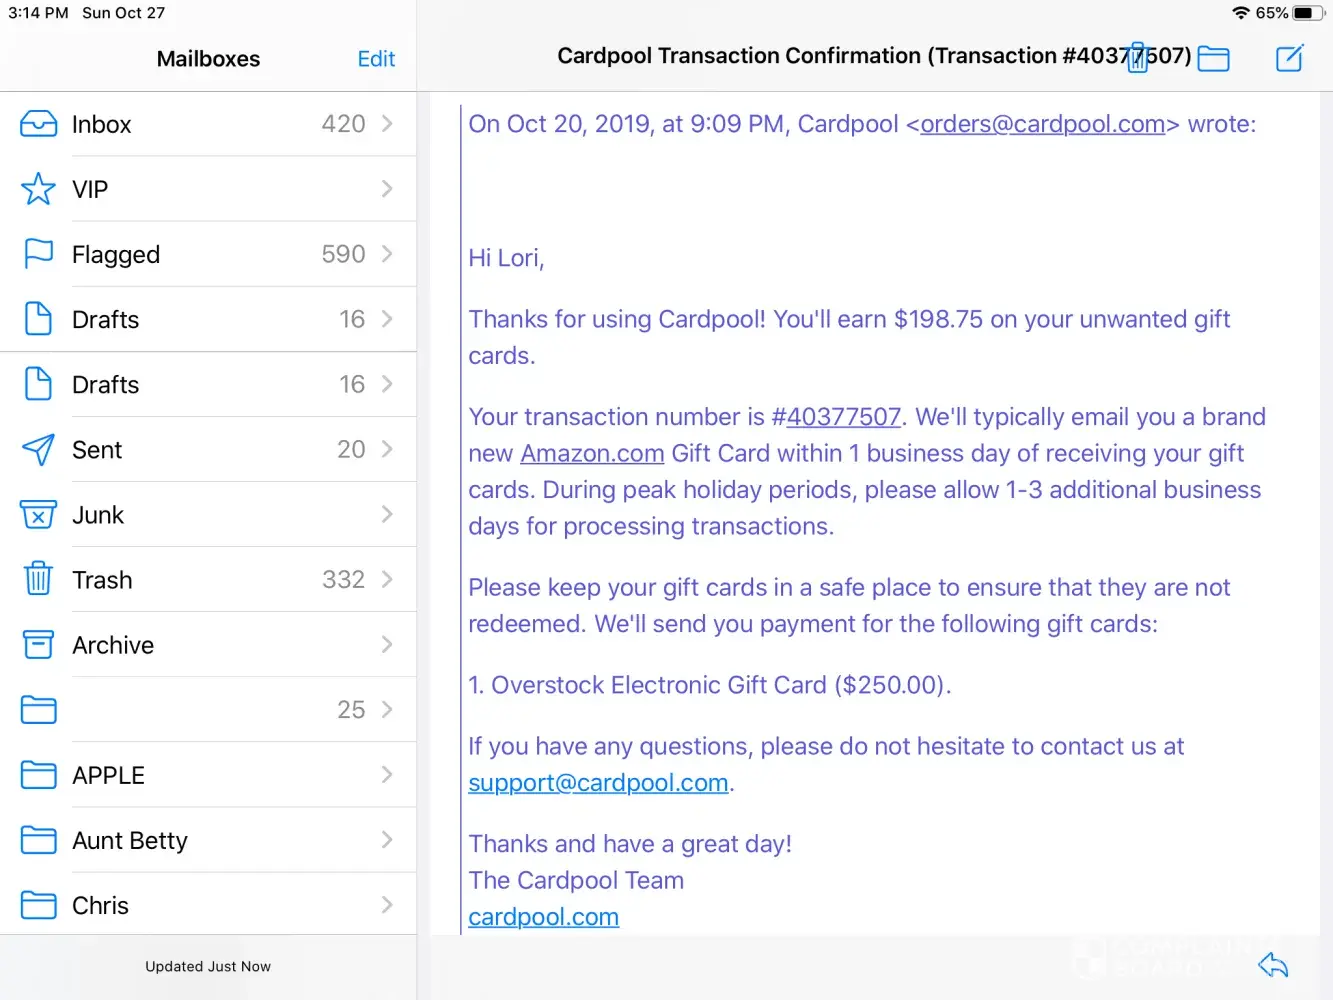Viewport: 1333px width, 1000px height.
Task: Tap the Sent paper plane icon
Action: pos(38,450)
